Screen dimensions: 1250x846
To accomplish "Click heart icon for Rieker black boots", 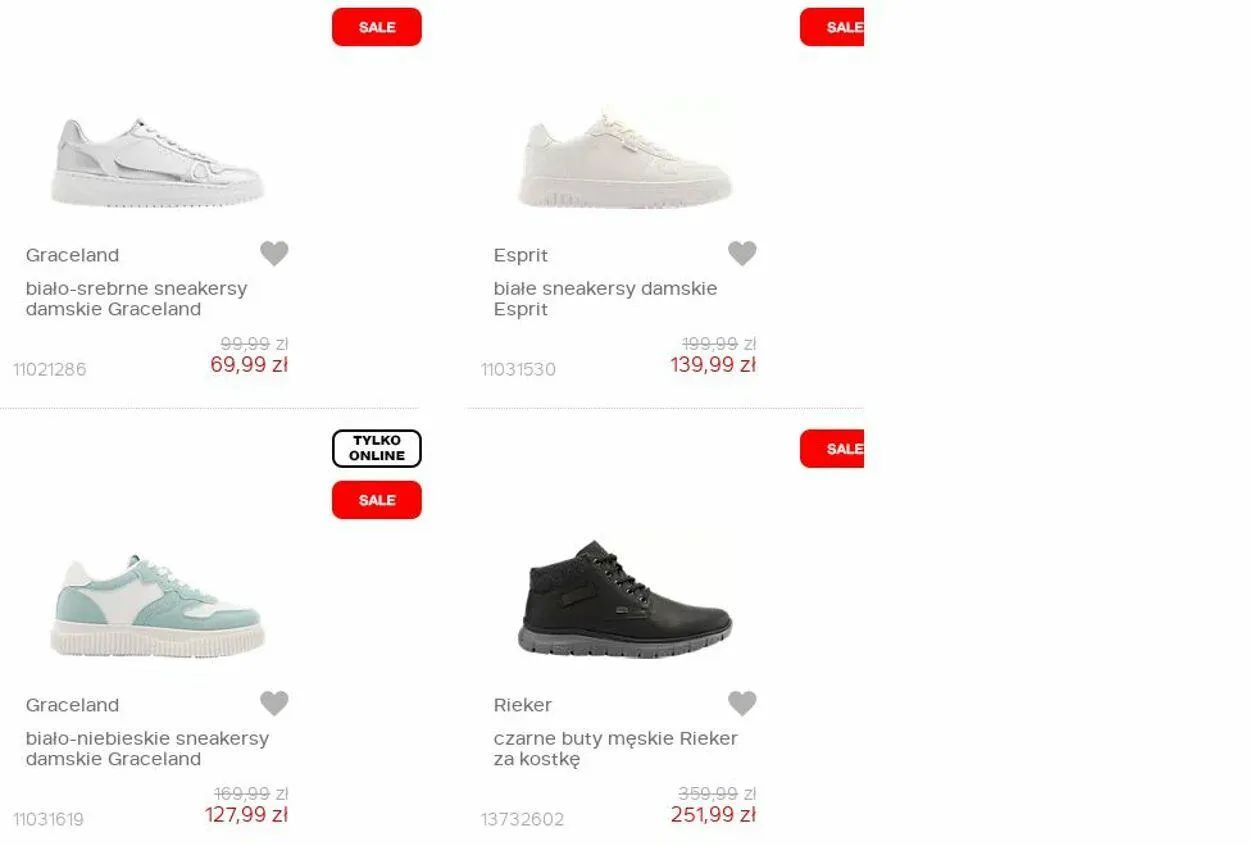I will coord(742,704).
